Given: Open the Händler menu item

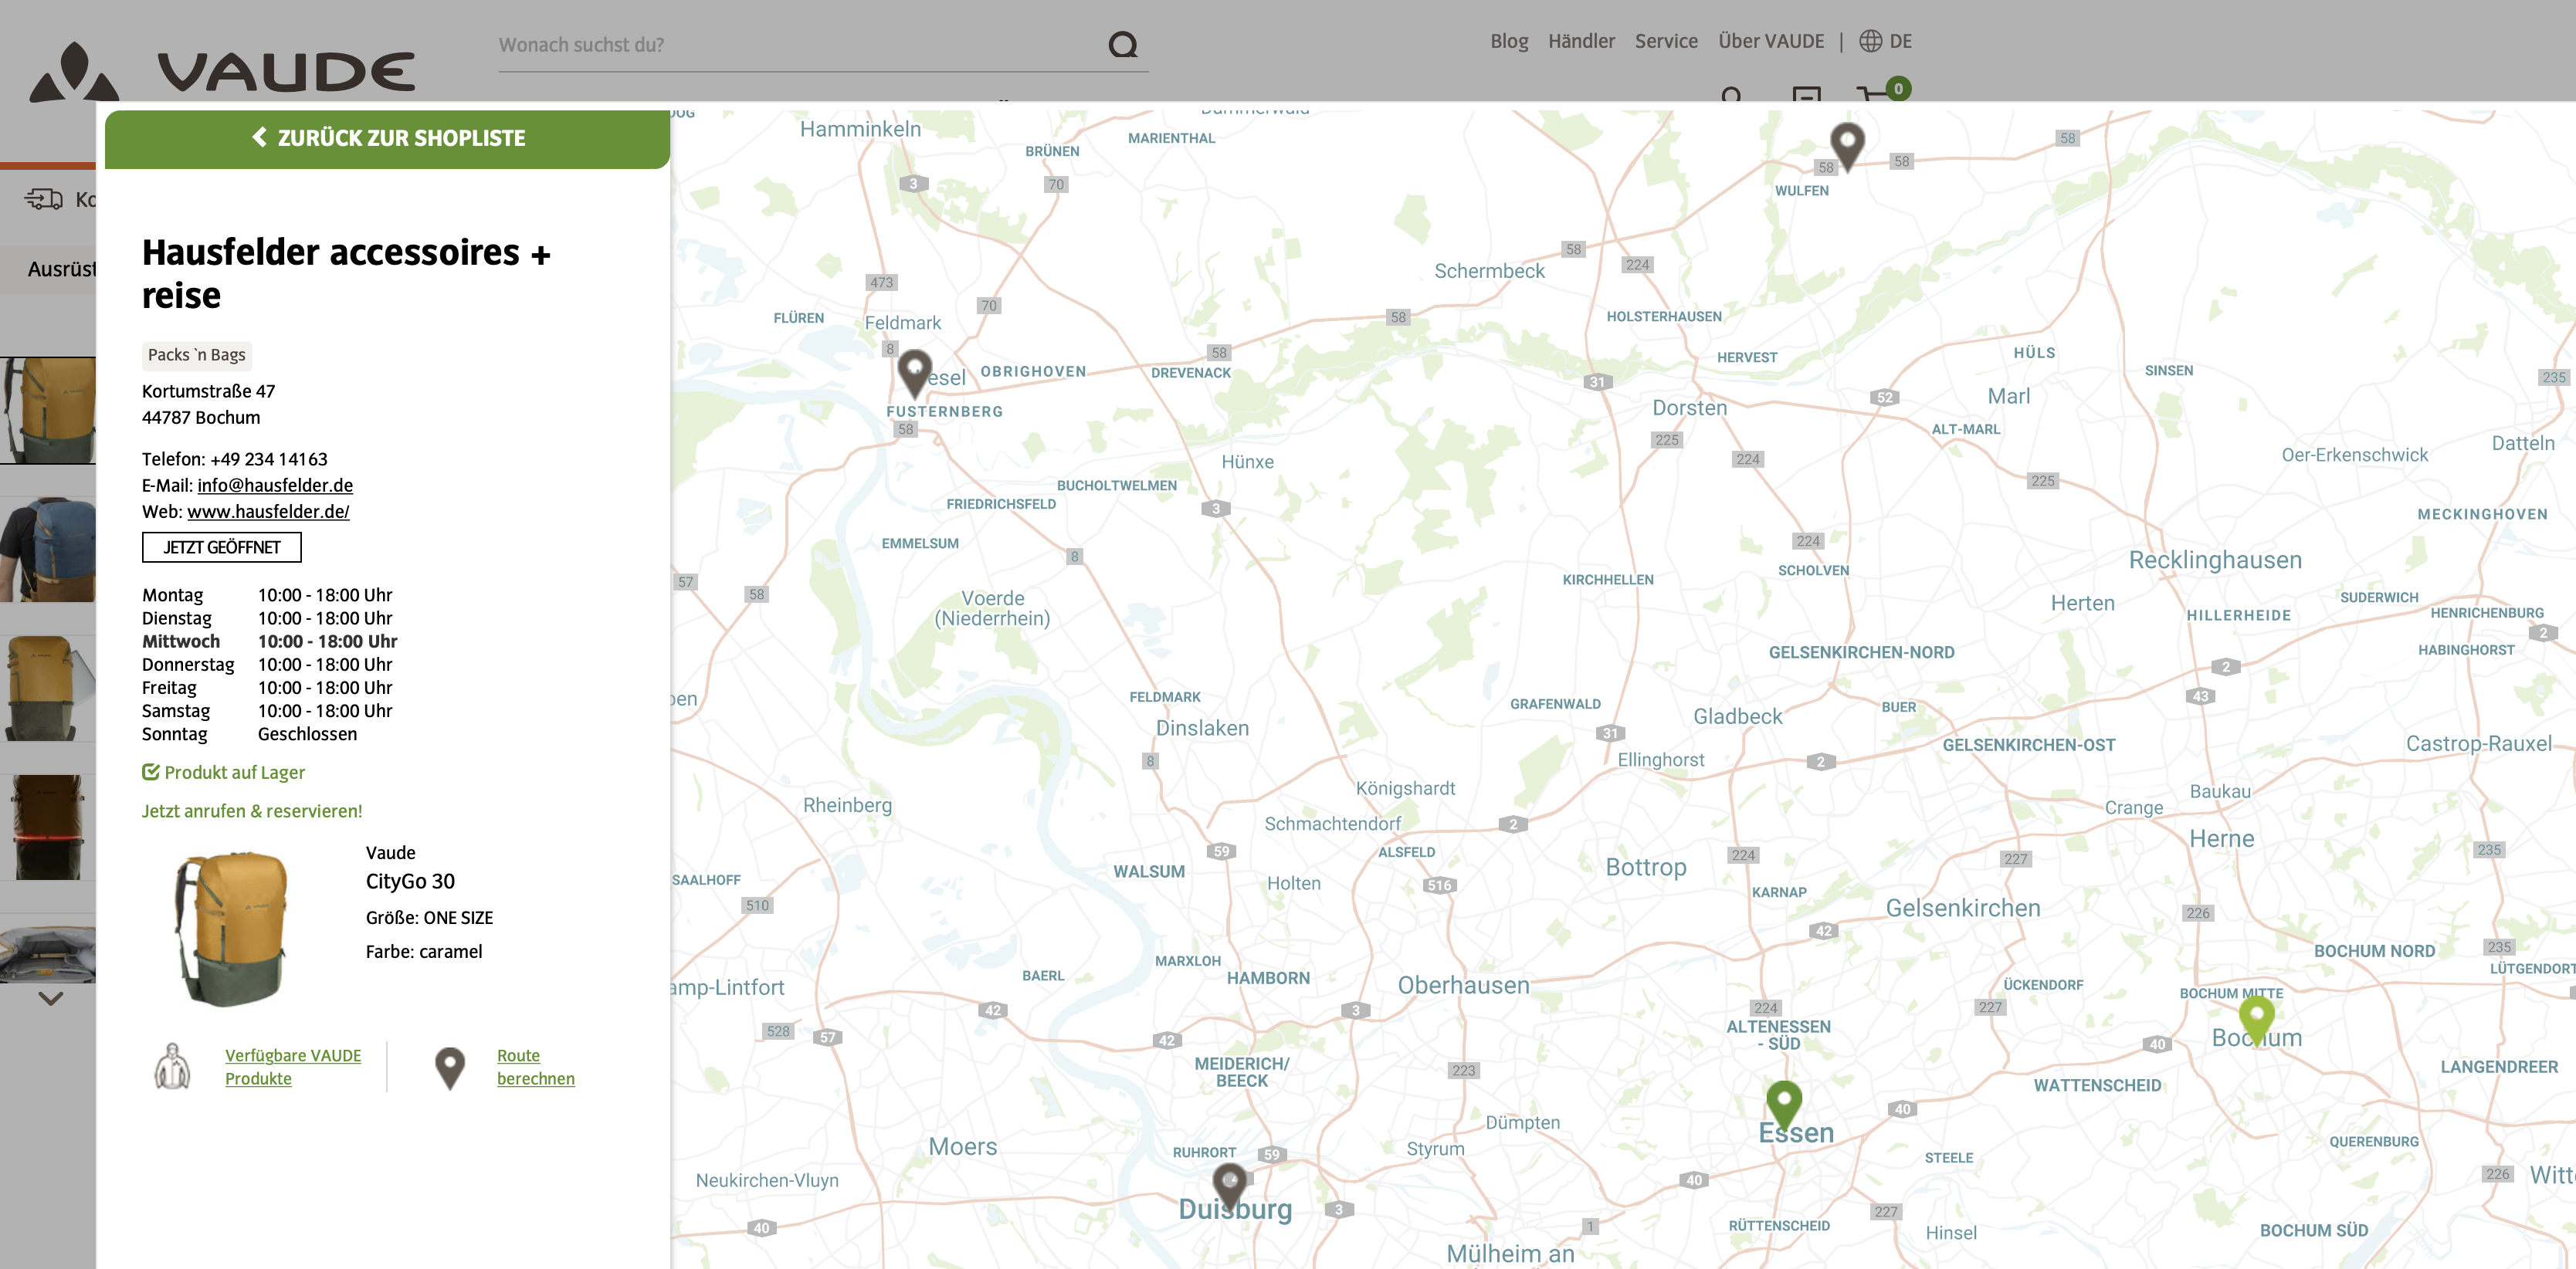Looking at the screenshot, I should tap(1581, 41).
